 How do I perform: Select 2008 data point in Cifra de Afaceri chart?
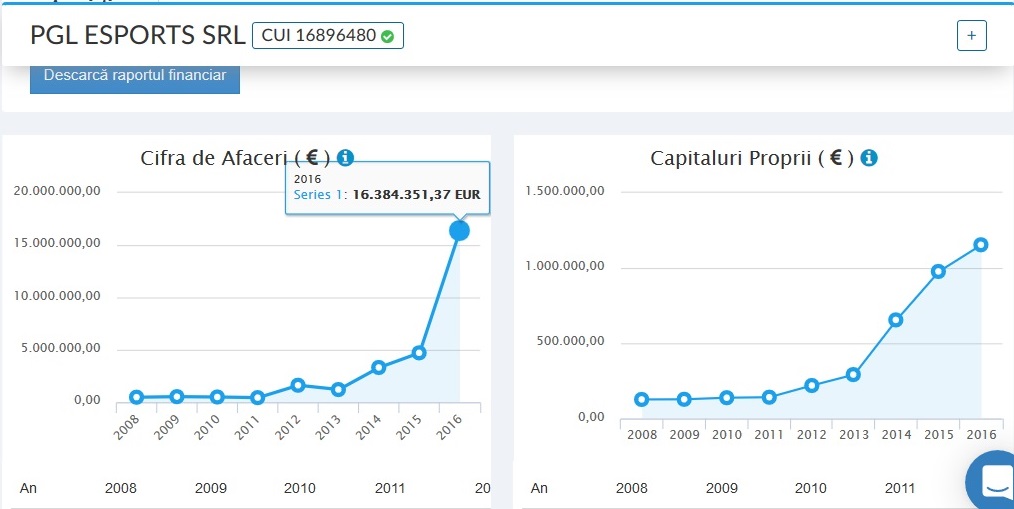point(136,397)
